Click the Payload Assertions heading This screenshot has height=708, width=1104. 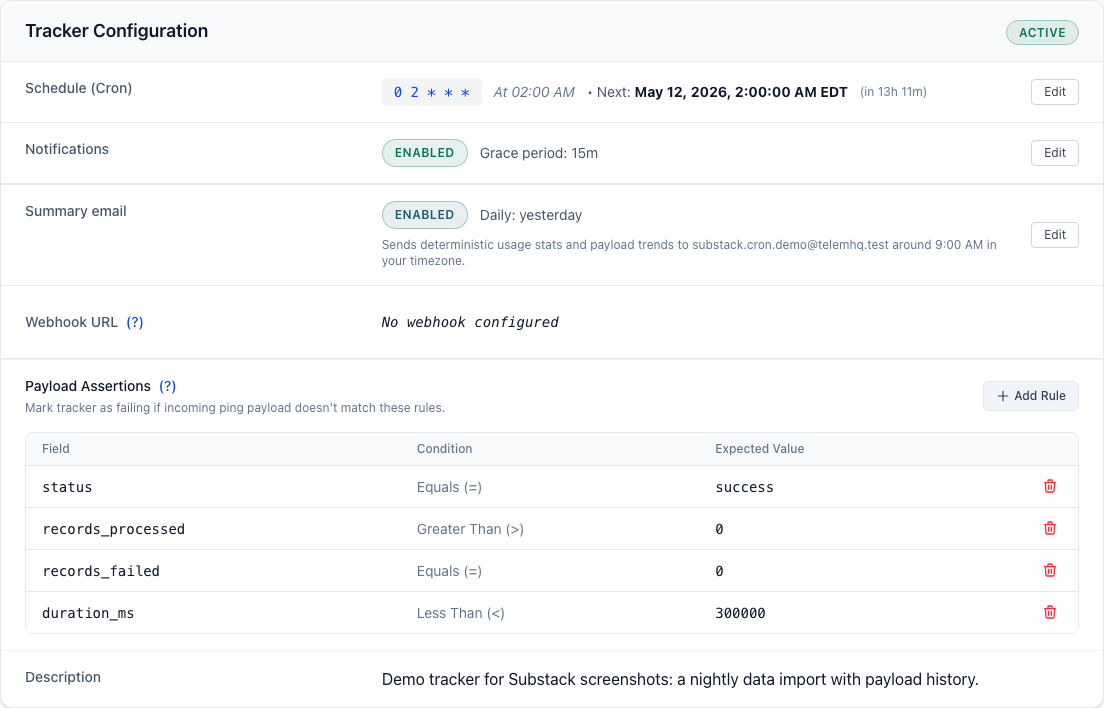(x=88, y=386)
